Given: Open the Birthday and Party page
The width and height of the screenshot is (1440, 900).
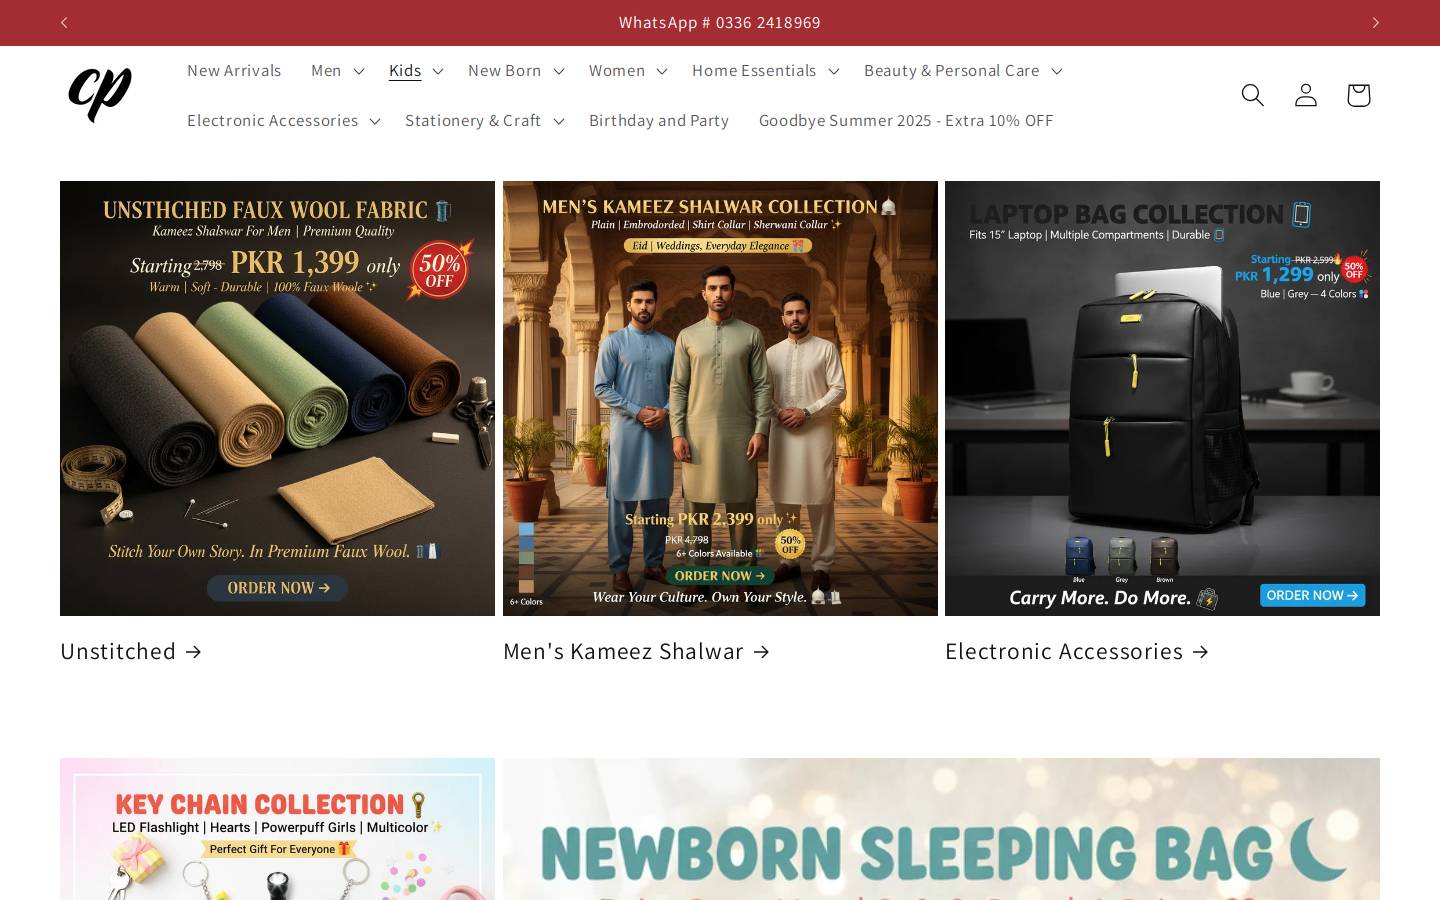Looking at the screenshot, I should click(659, 120).
